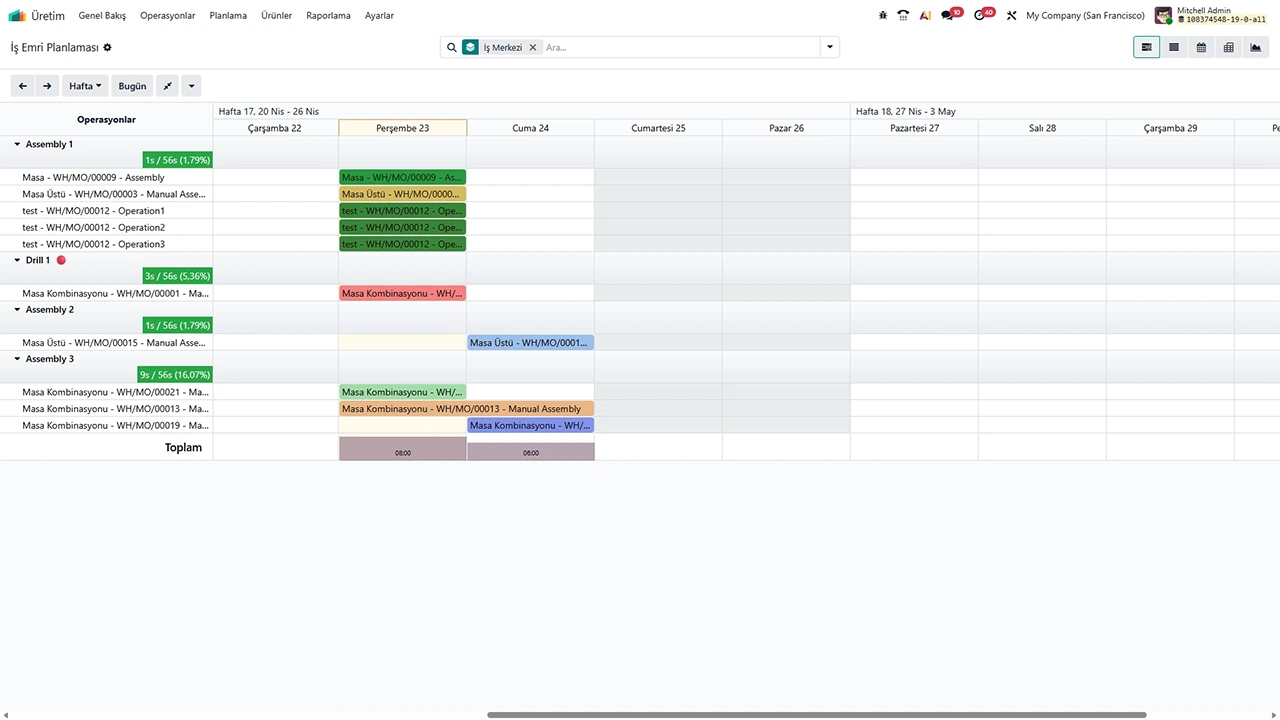
Task: Switch to pivot table view
Action: (x=1228, y=47)
